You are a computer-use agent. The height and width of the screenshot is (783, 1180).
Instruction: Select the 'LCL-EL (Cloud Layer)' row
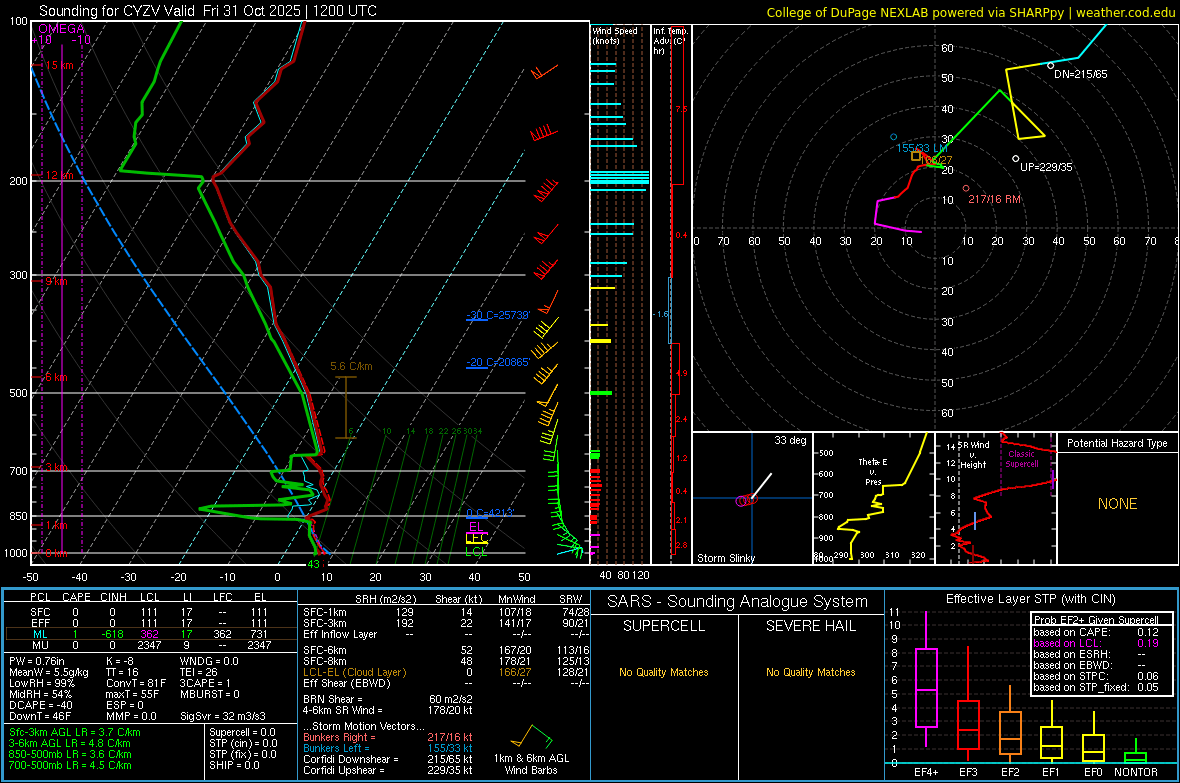click(446, 672)
